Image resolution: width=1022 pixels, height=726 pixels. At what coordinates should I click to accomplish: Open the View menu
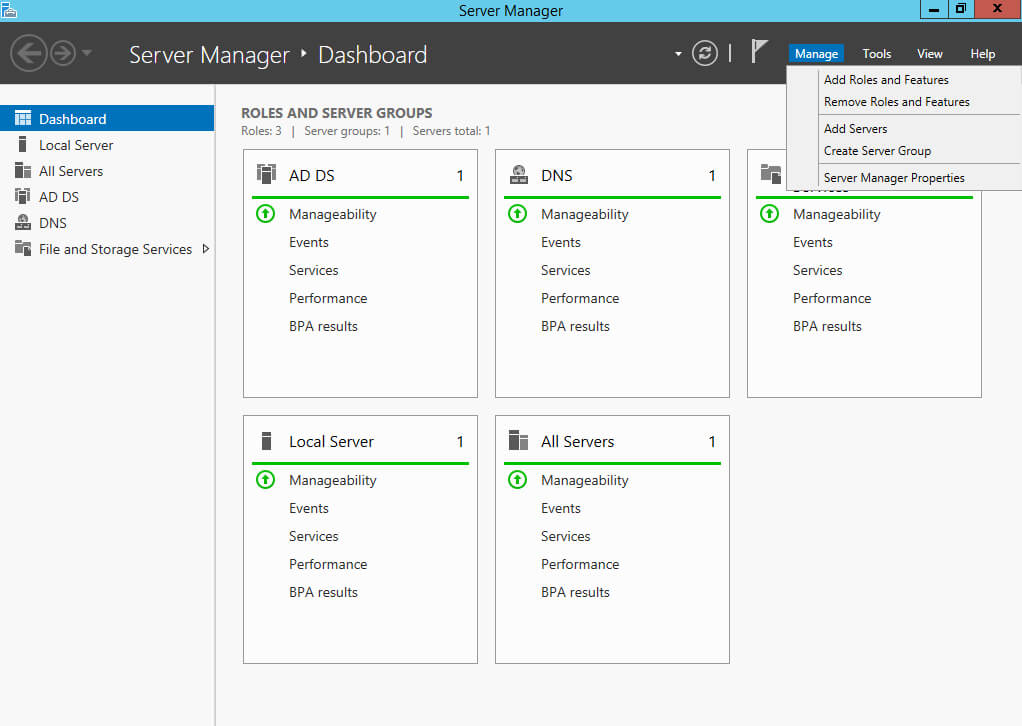pyautogui.click(x=929, y=53)
